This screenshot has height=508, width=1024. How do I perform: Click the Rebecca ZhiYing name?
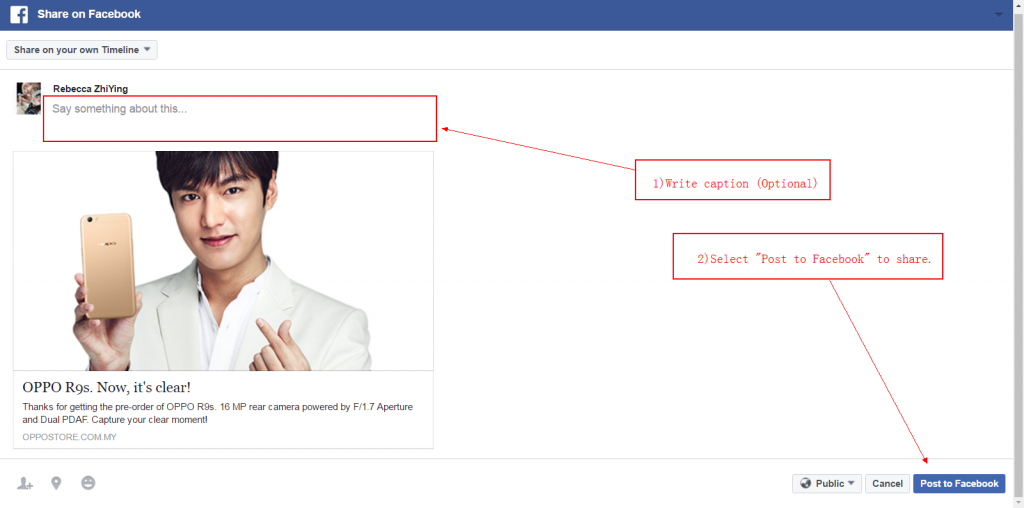pyautogui.click(x=90, y=89)
